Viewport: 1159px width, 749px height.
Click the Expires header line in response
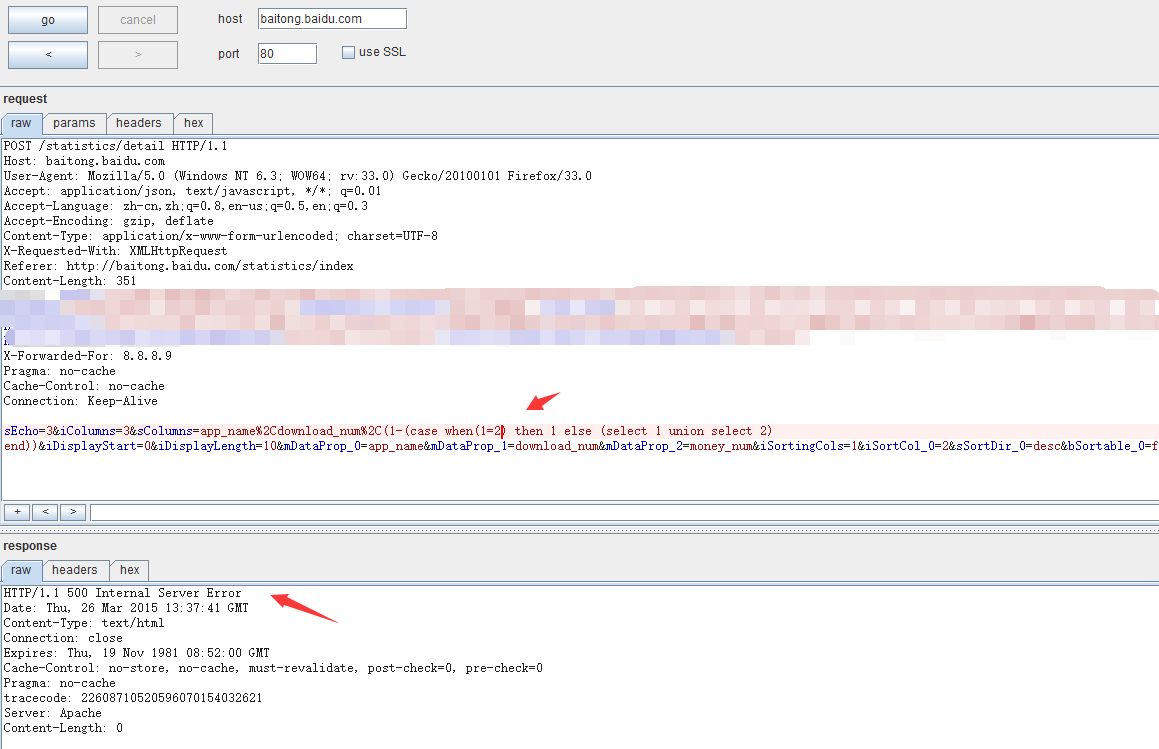pos(137,653)
